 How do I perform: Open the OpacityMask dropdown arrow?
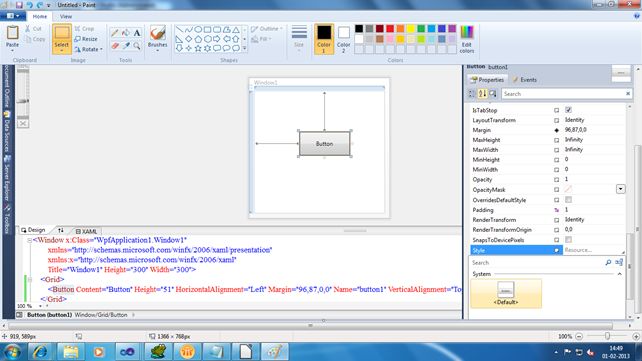click(x=621, y=189)
